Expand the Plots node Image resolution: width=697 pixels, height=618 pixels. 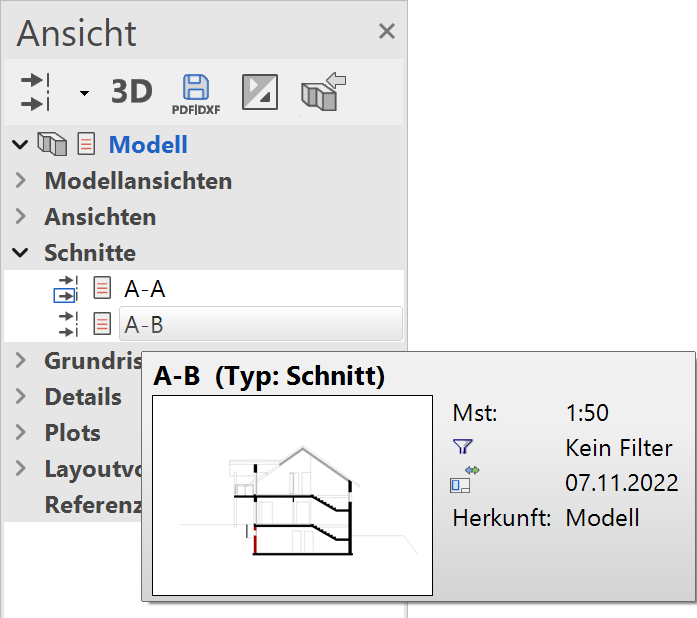click(20, 433)
